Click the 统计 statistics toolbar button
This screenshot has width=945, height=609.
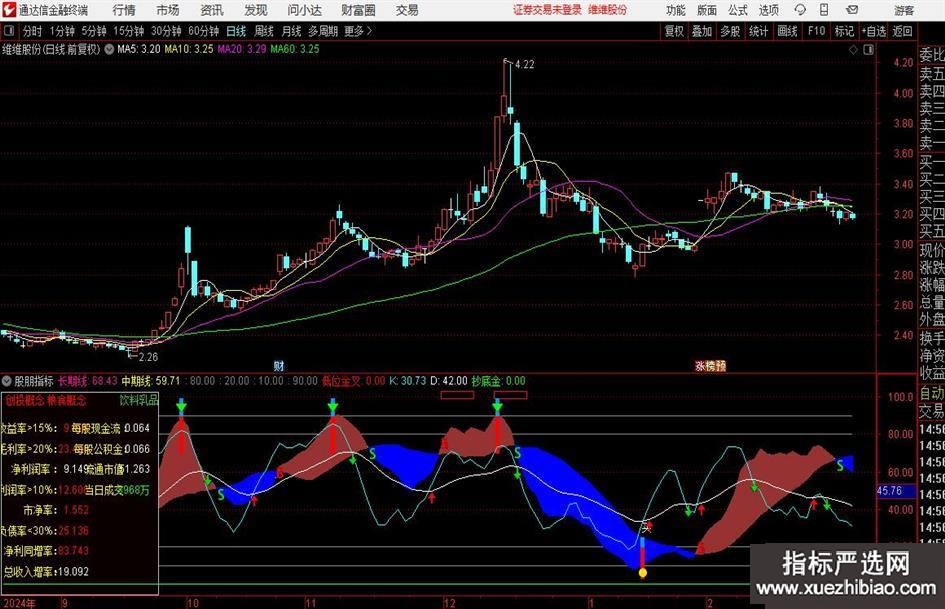coord(758,31)
